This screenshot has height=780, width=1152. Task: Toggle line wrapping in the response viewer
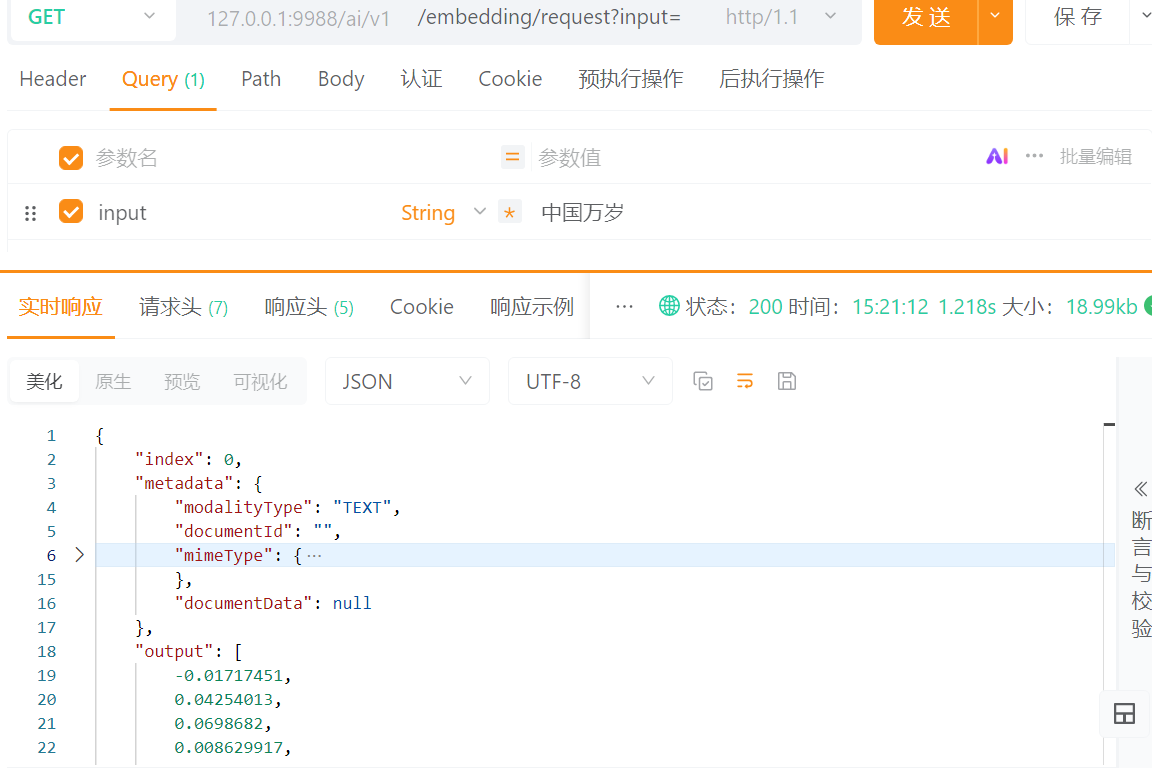pos(744,381)
